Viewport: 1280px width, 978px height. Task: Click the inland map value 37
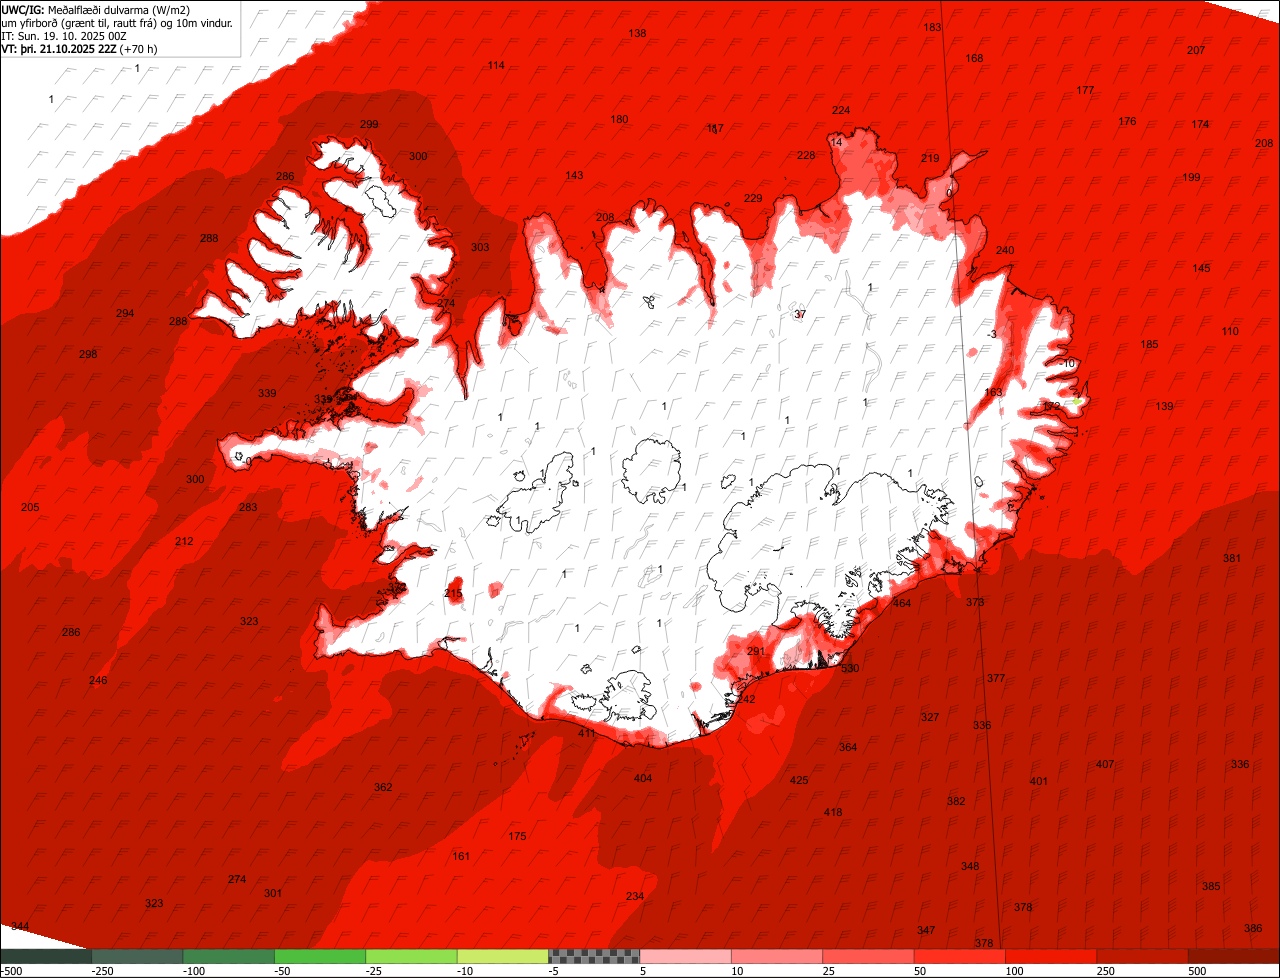(x=800, y=314)
